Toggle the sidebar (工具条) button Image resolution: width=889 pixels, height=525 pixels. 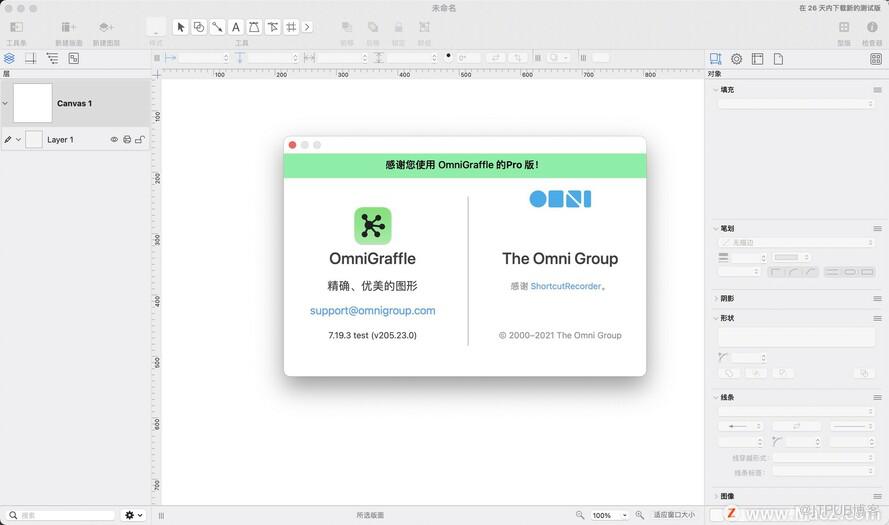(x=16, y=27)
